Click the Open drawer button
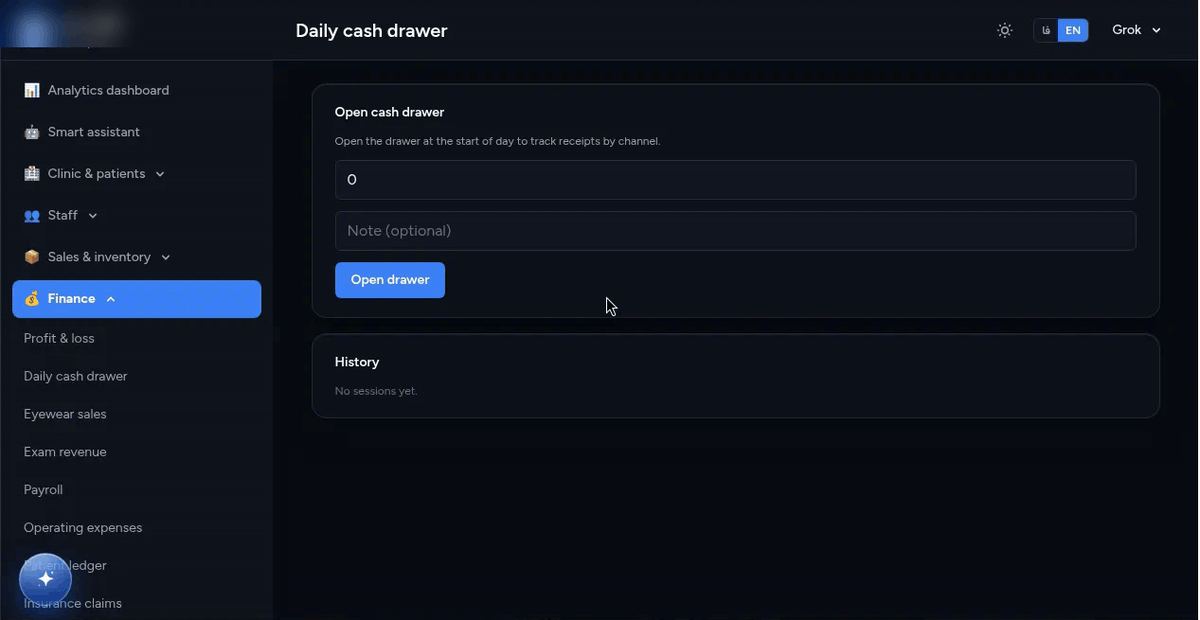This screenshot has height=620, width=1200. click(390, 280)
